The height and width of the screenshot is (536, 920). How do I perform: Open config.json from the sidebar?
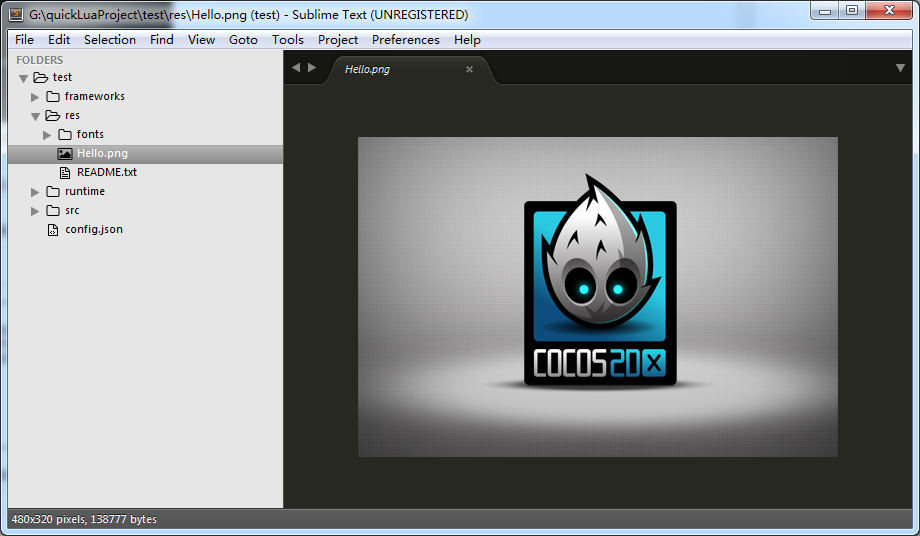(94, 229)
